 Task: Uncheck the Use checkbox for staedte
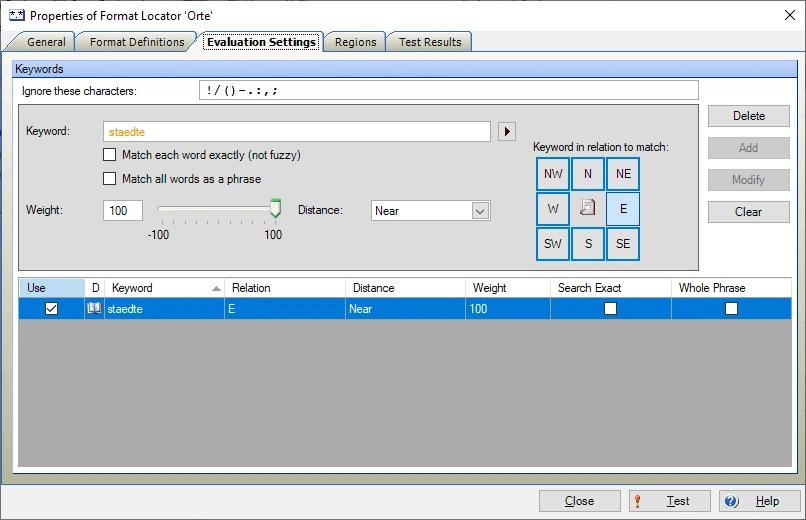pos(52,309)
